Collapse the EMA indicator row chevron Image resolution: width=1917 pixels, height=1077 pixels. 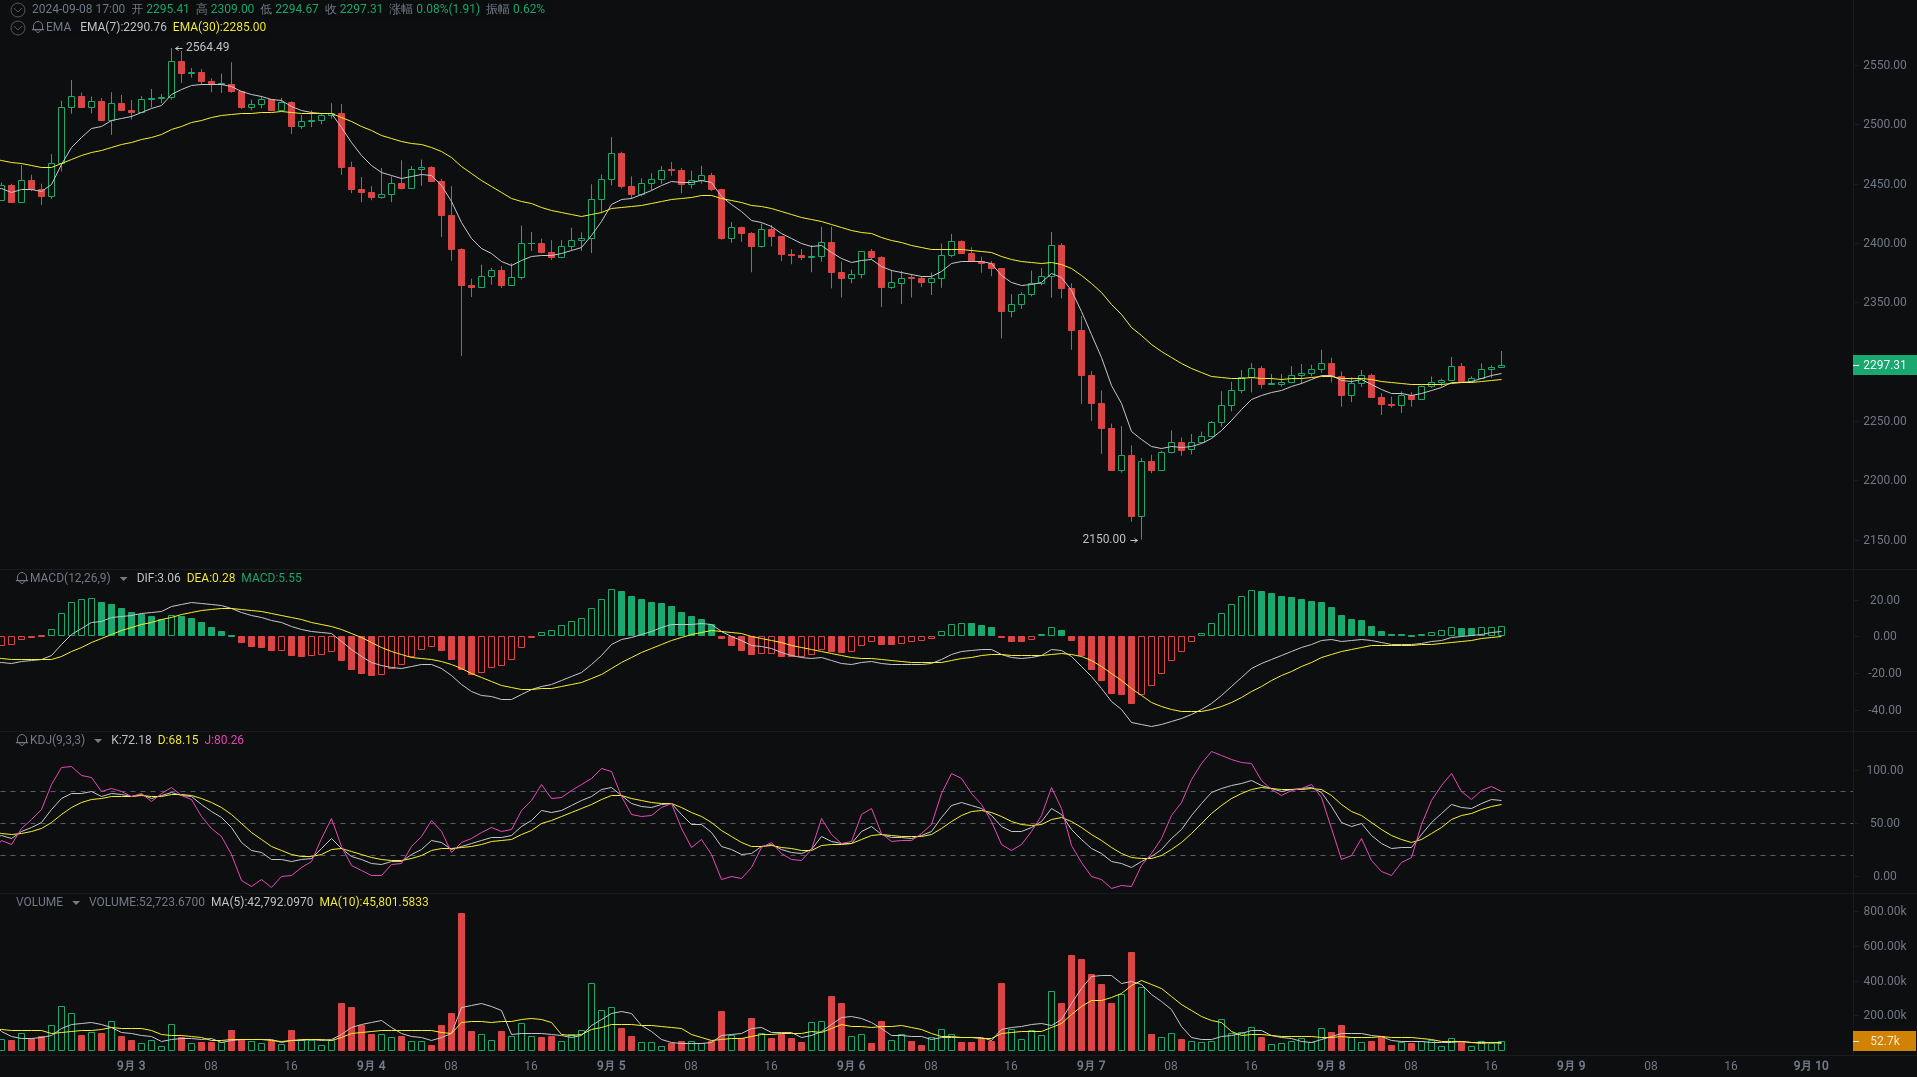17,27
